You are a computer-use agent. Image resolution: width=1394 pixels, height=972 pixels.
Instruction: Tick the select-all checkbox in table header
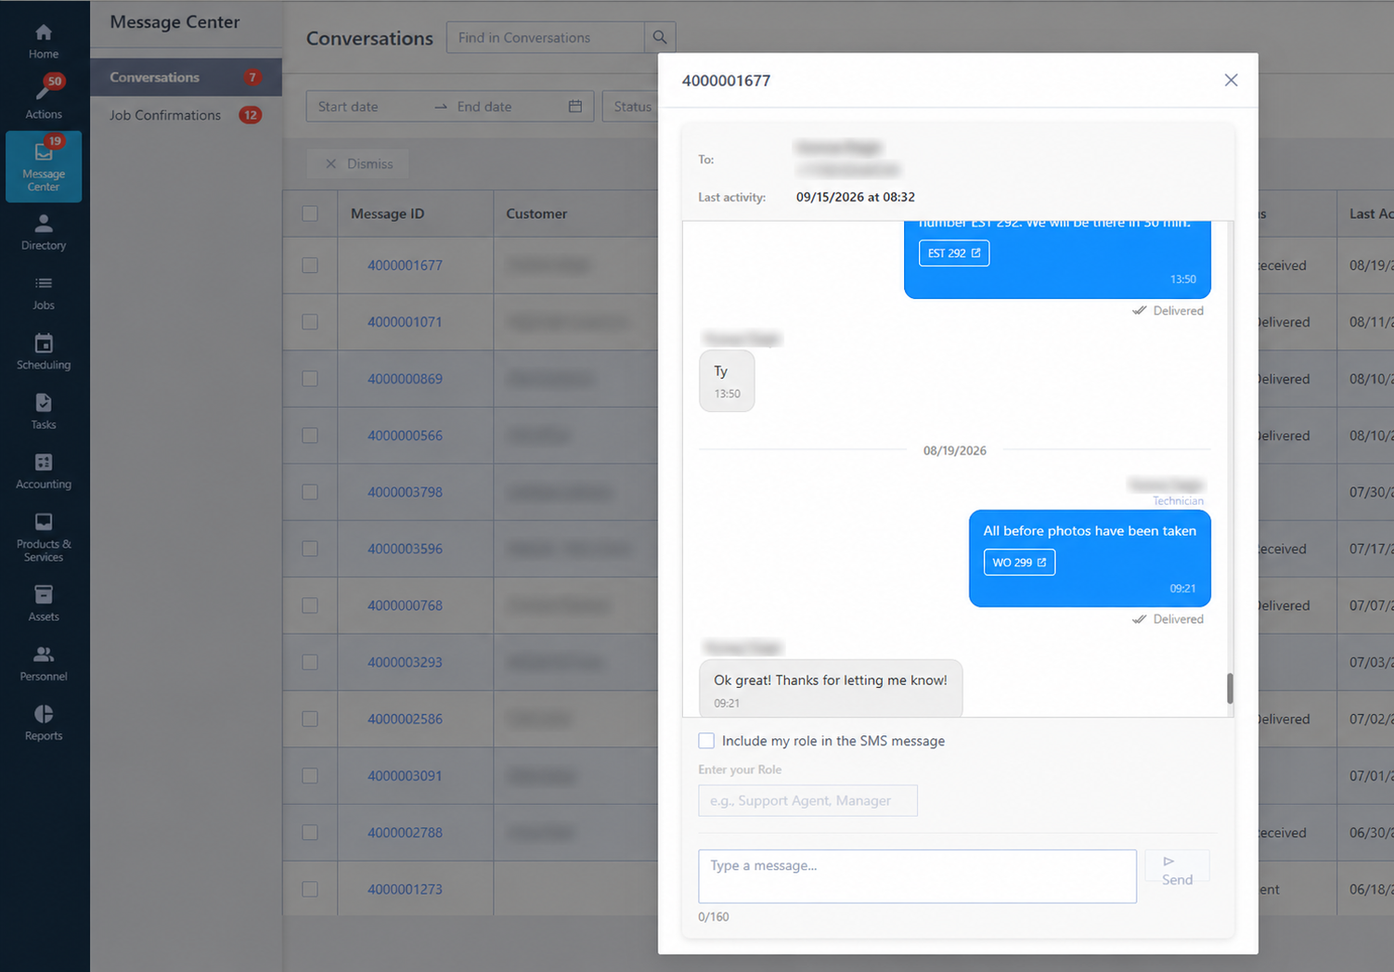[310, 214]
